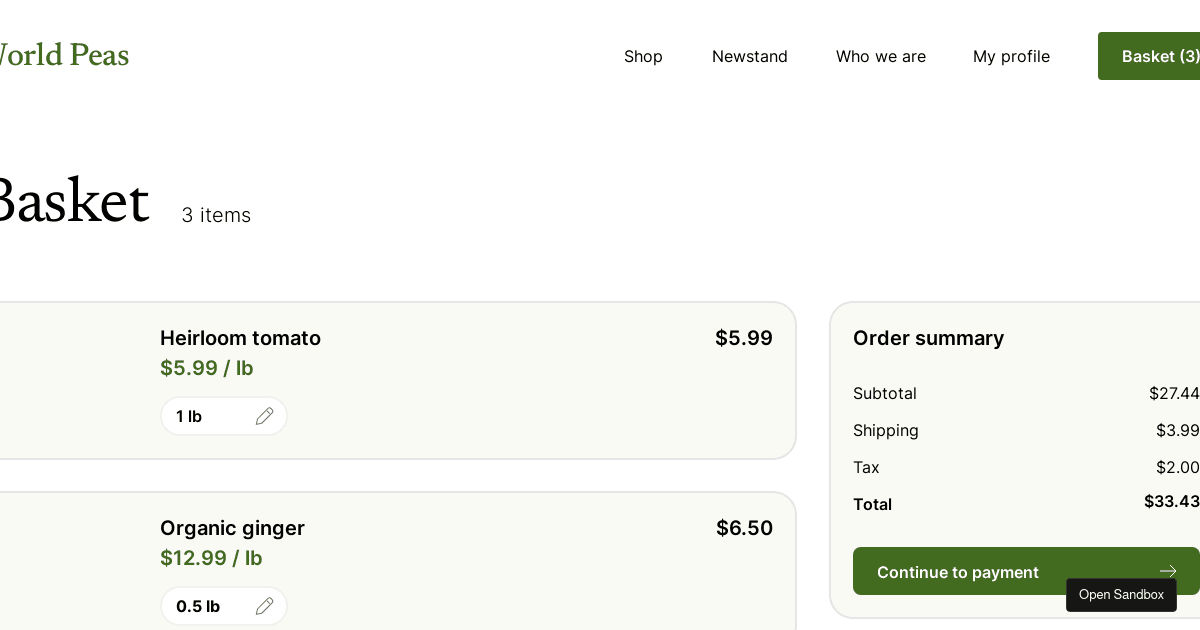Viewport: 1200px width, 630px height.
Task: Open the Shop menu item
Action: (643, 56)
